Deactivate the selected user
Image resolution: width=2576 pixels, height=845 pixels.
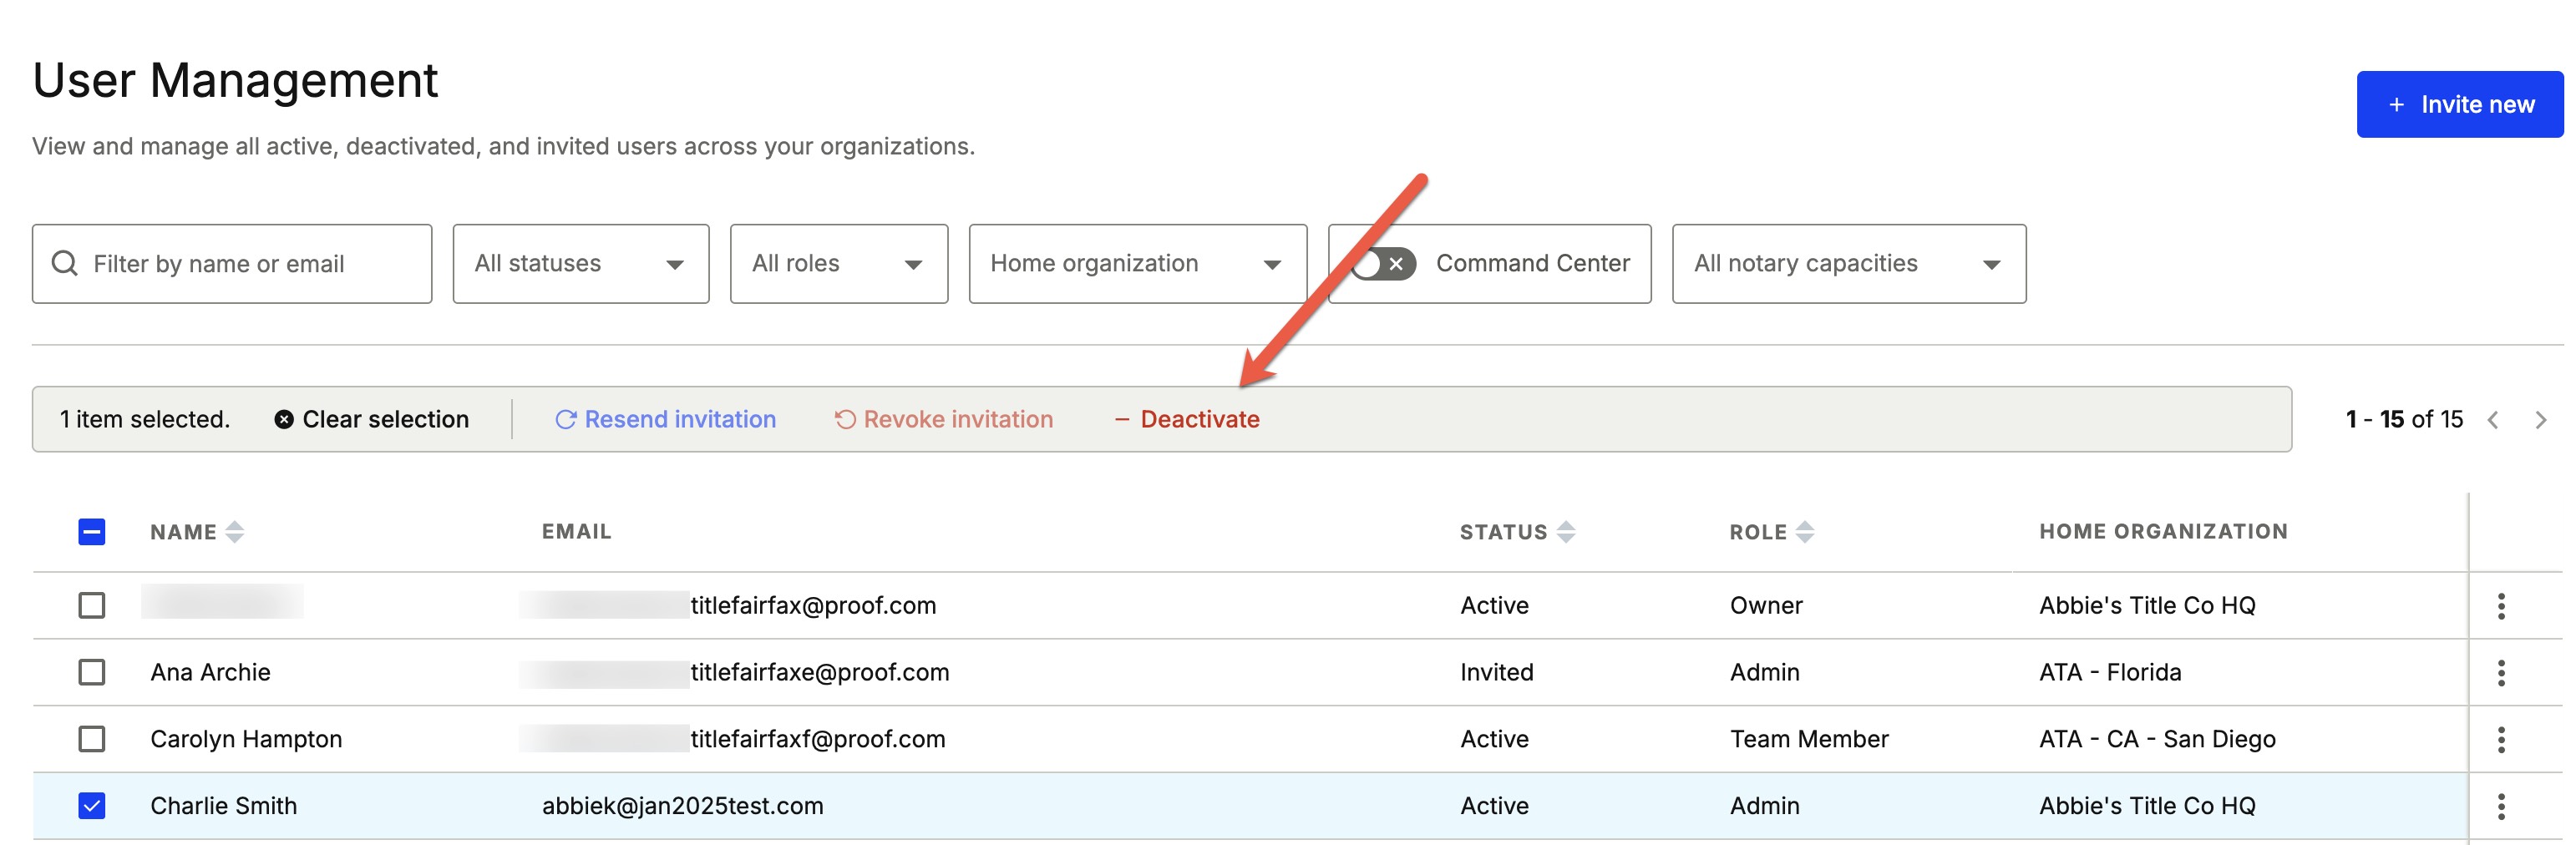click(1187, 419)
